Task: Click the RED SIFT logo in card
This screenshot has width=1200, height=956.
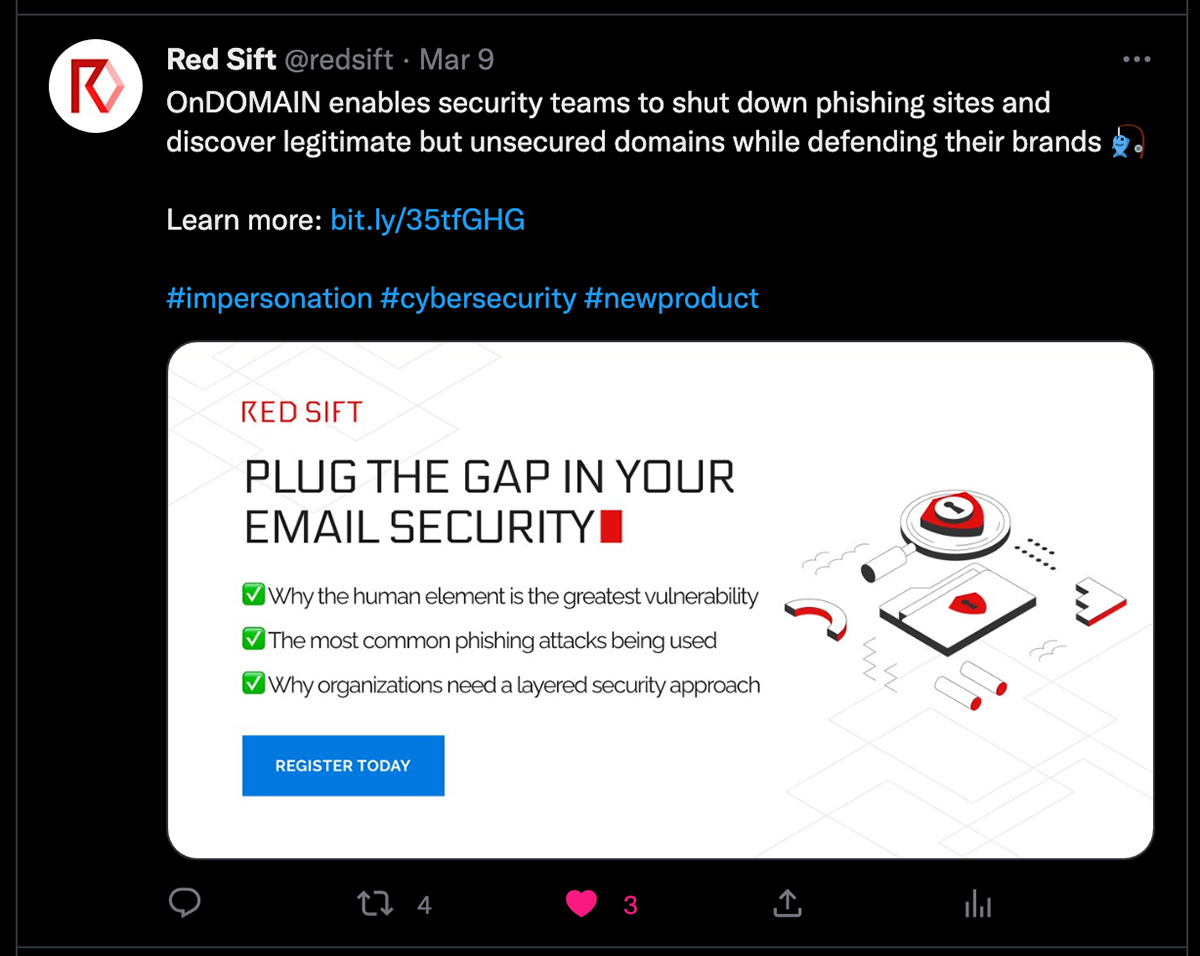Action: 302,412
